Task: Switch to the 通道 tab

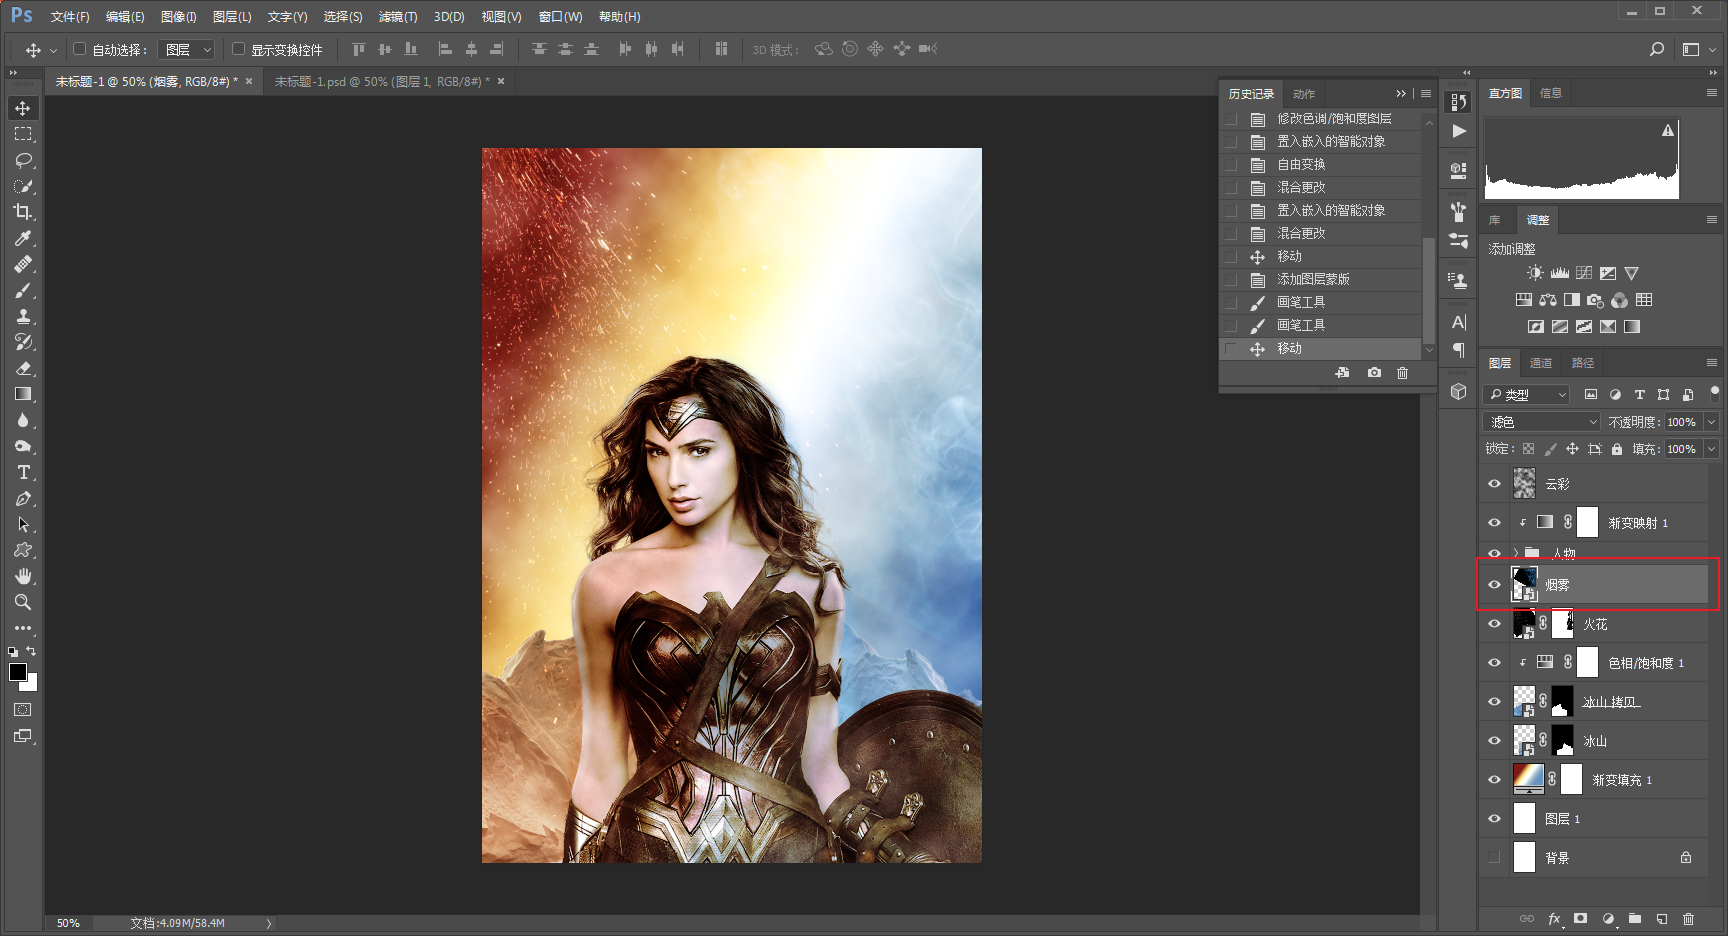Action: [1541, 362]
